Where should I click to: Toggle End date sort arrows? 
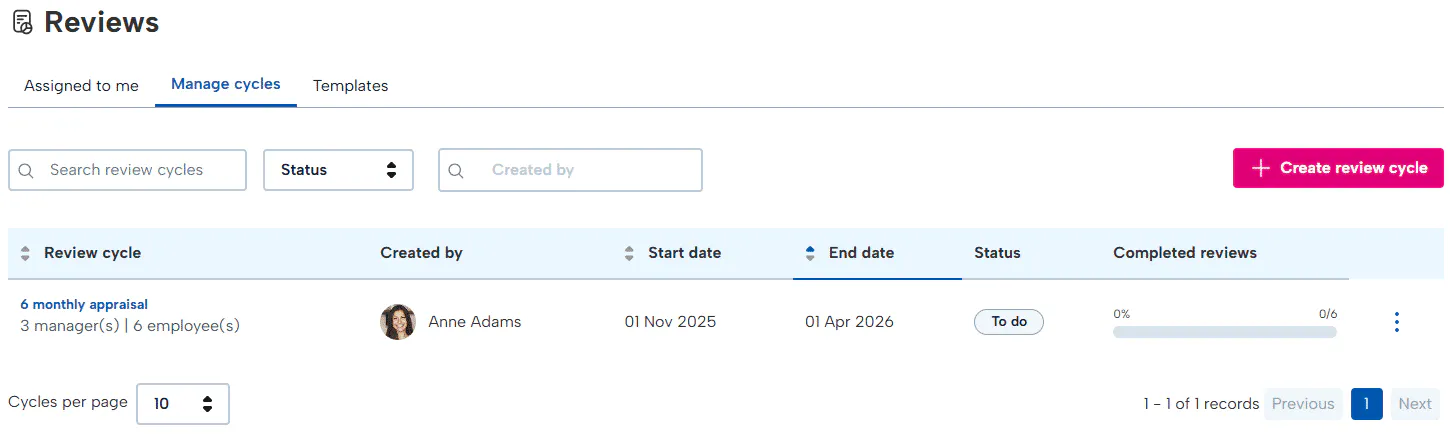click(x=810, y=254)
